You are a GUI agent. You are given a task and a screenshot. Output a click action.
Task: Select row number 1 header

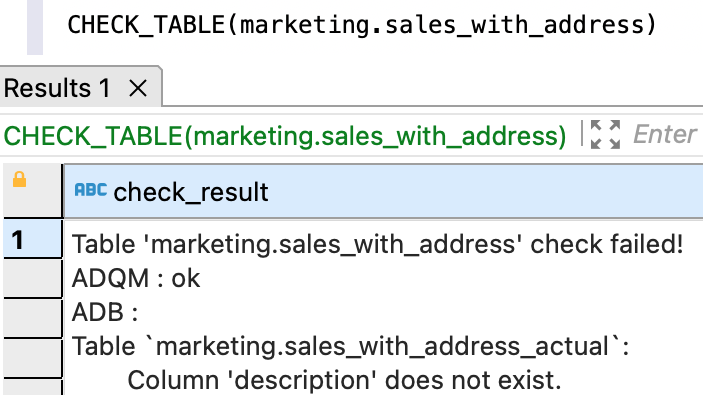coord(32,239)
